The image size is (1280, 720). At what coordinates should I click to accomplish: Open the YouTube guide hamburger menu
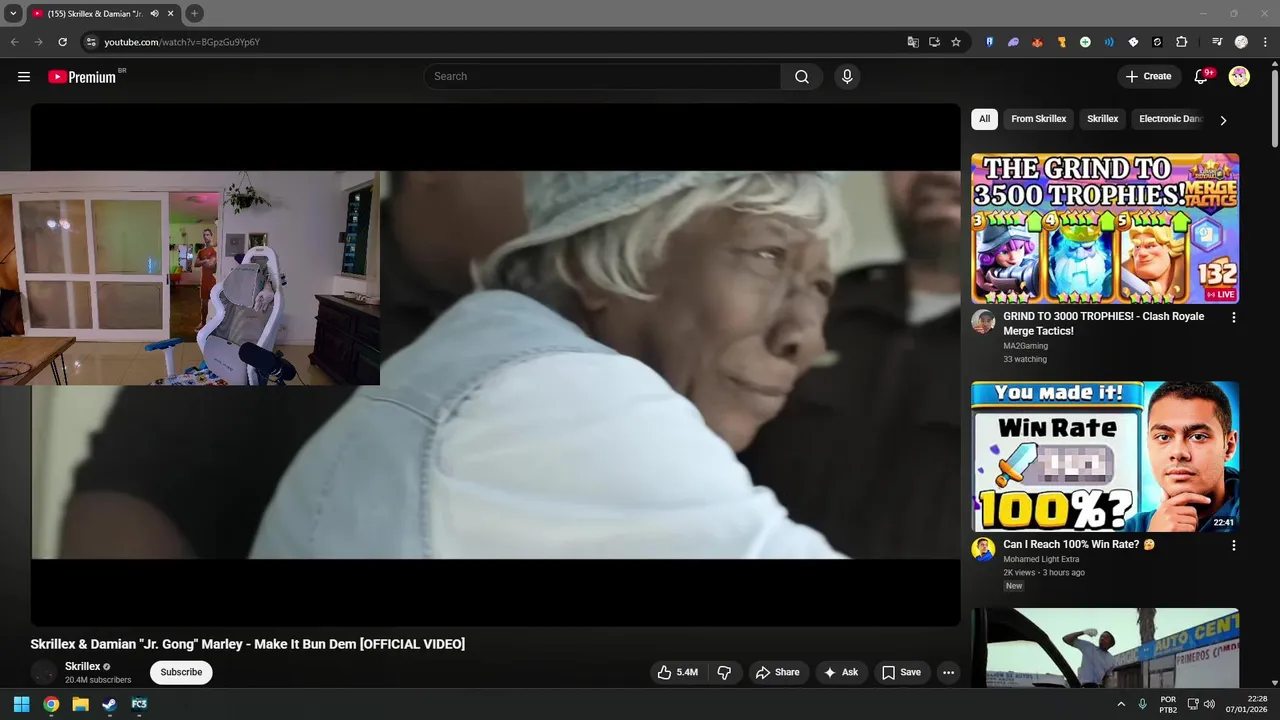tap(24, 77)
